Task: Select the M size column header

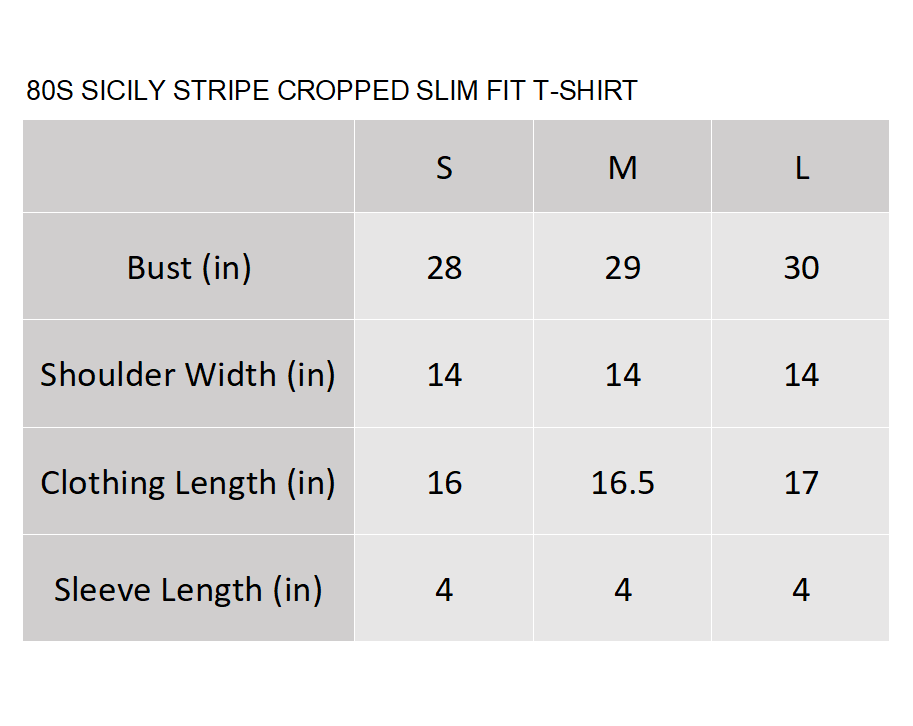Action: [x=622, y=167]
